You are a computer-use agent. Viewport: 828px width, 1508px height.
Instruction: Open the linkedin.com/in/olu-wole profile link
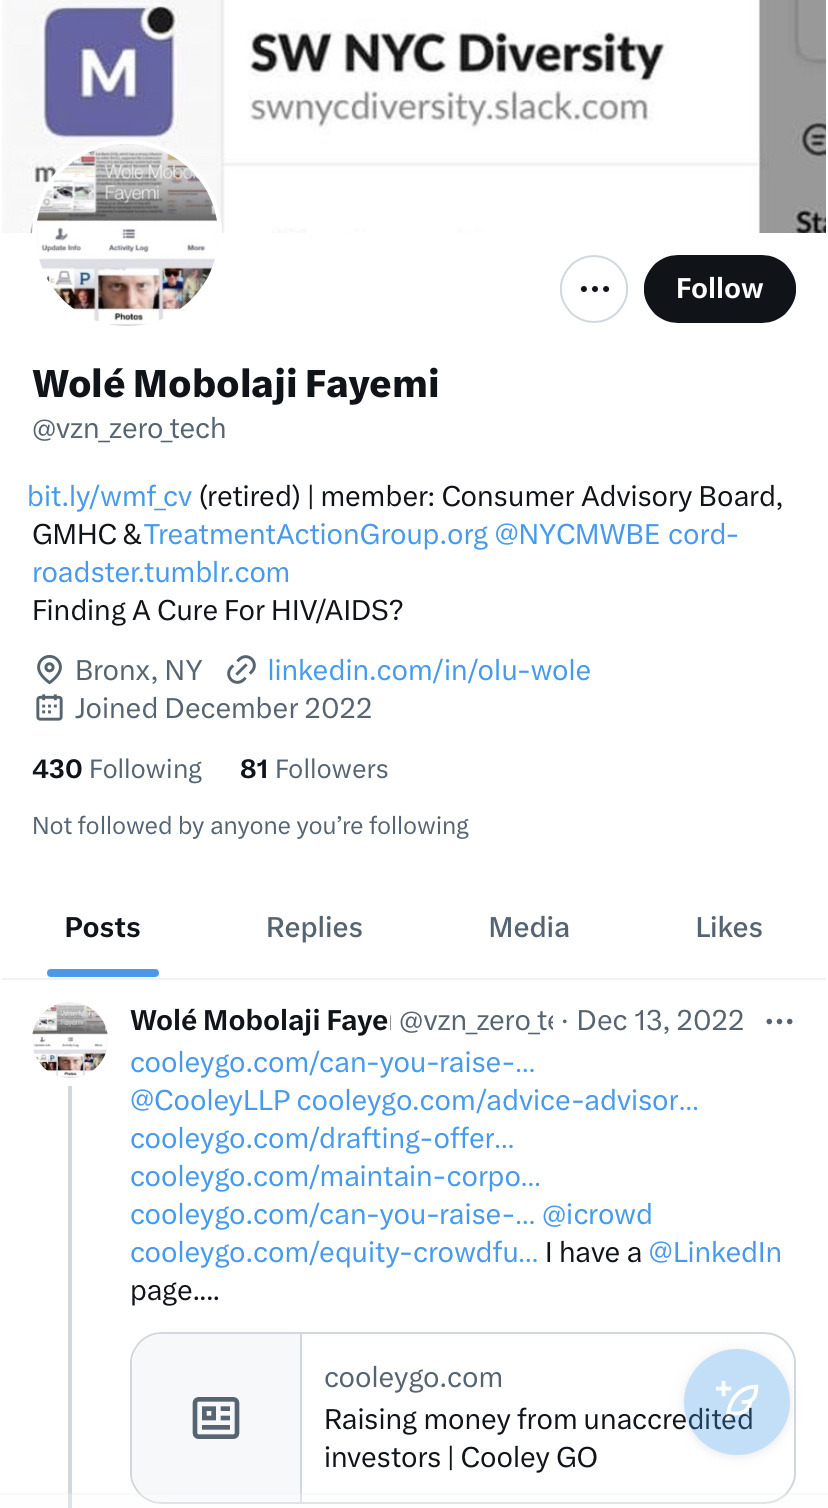tap(428, 670)
